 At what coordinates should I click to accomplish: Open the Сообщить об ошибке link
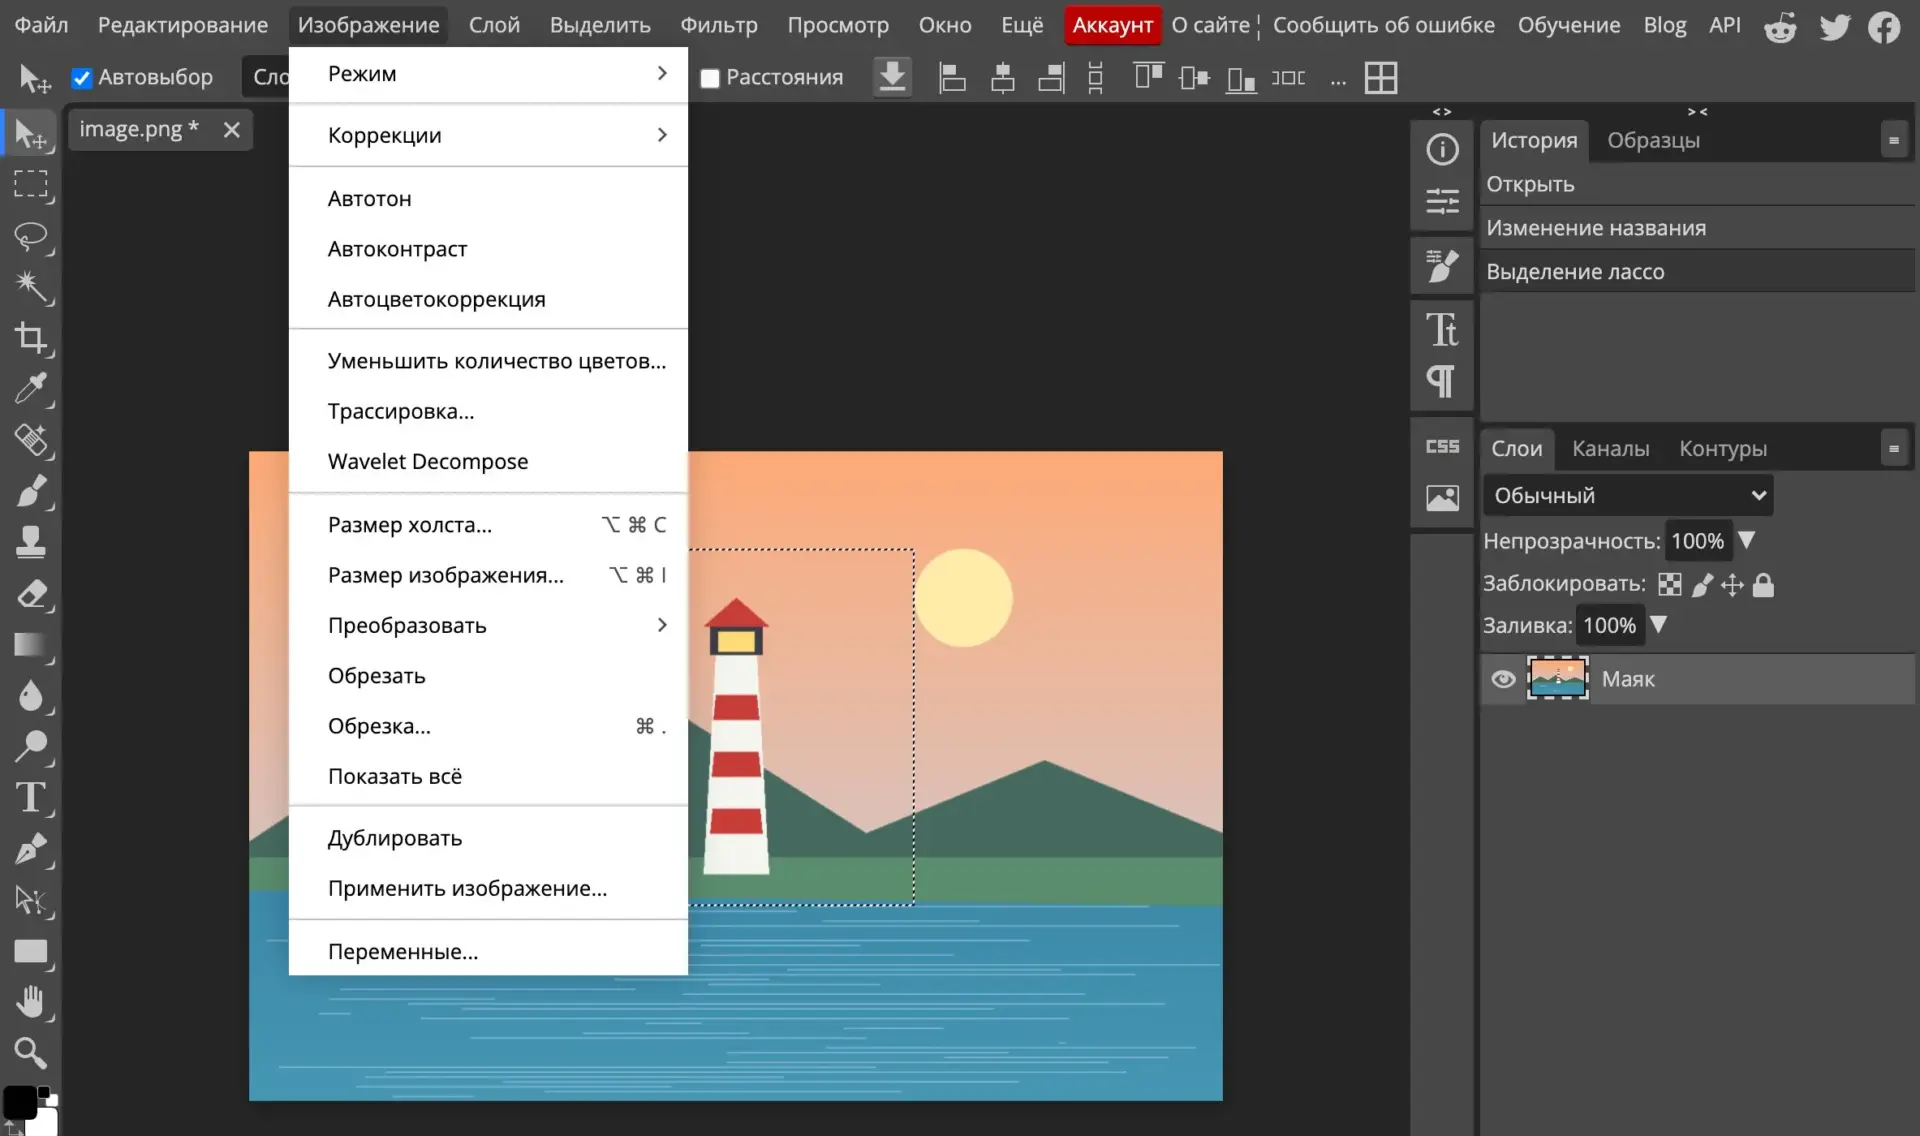pyautogui.click(x=1383, y=25)
